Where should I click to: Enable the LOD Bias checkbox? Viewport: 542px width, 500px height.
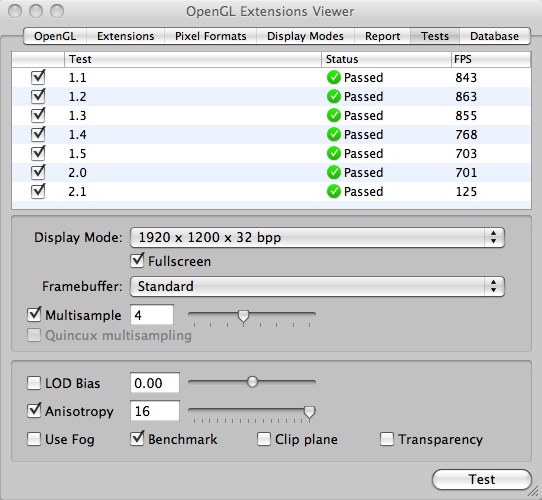(x=34, y=383)
